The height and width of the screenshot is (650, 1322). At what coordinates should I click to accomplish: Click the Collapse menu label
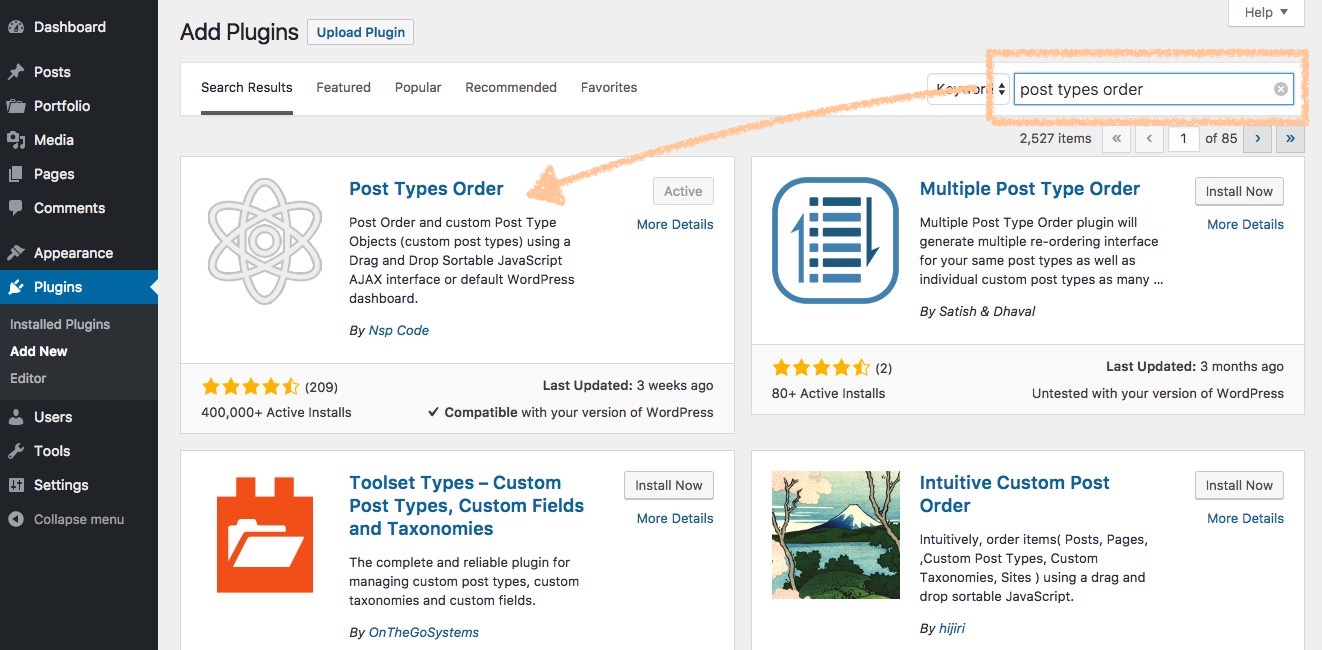pyautogui.click(x=79, y=520)
